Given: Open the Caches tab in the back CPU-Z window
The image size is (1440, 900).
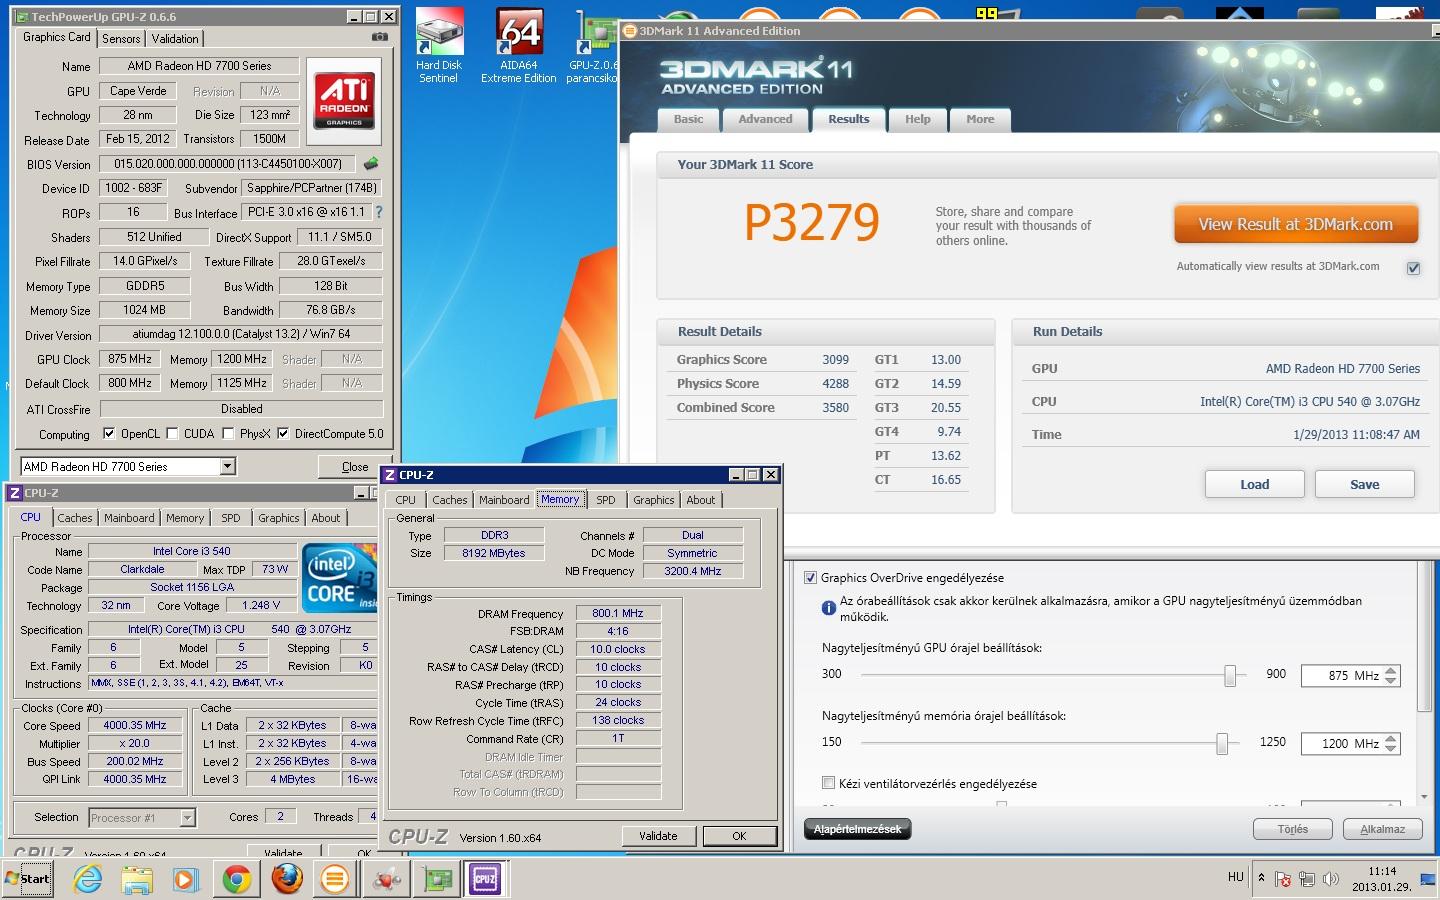Looking at the screenshot, I should pos(75,518).
